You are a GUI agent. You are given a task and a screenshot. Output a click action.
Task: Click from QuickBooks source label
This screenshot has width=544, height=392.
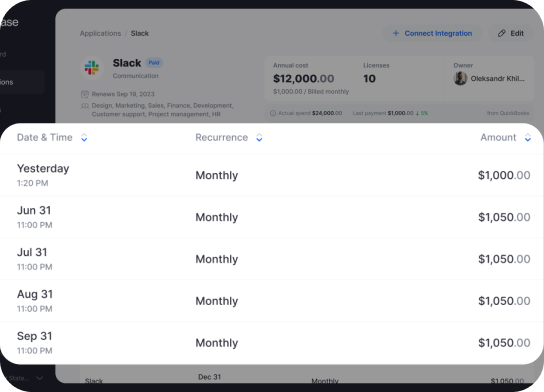(508, 113)
